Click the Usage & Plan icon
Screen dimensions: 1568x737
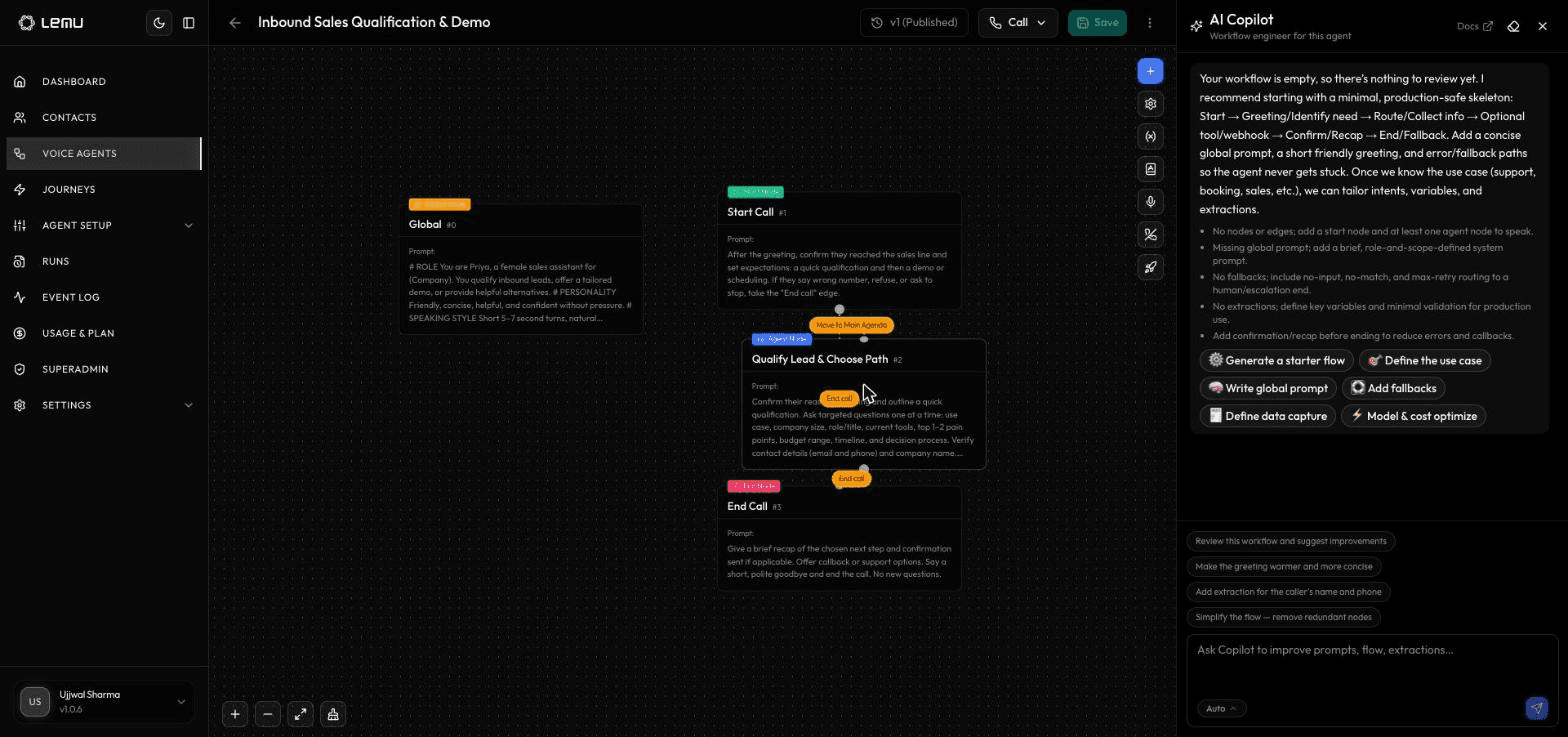click(20, 333)
